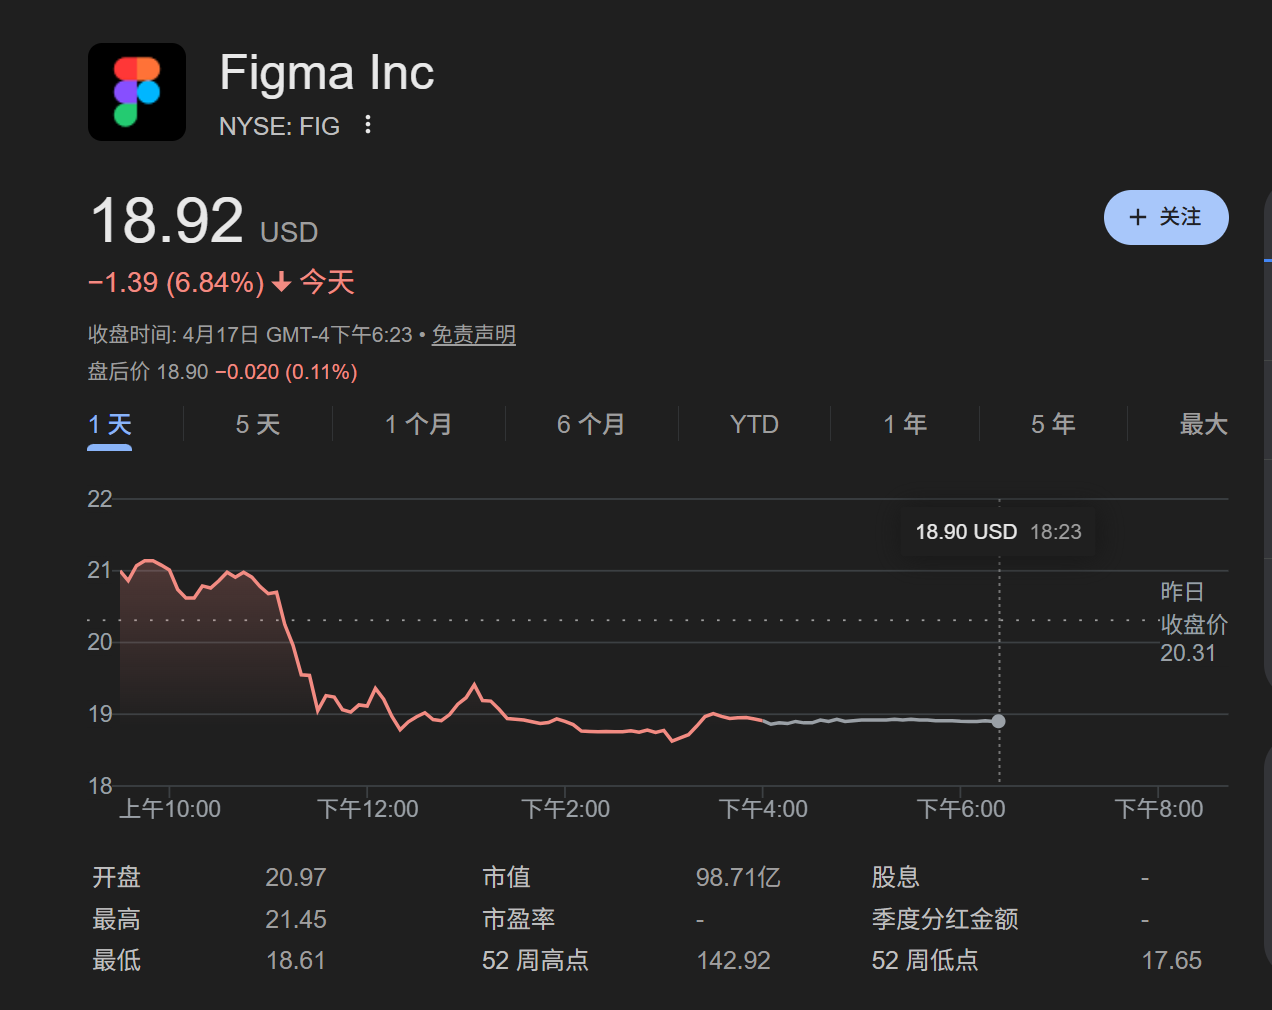Click the 市值 98.71亿 statistic
This screenshot has height=1010, width=1272.
737,876
